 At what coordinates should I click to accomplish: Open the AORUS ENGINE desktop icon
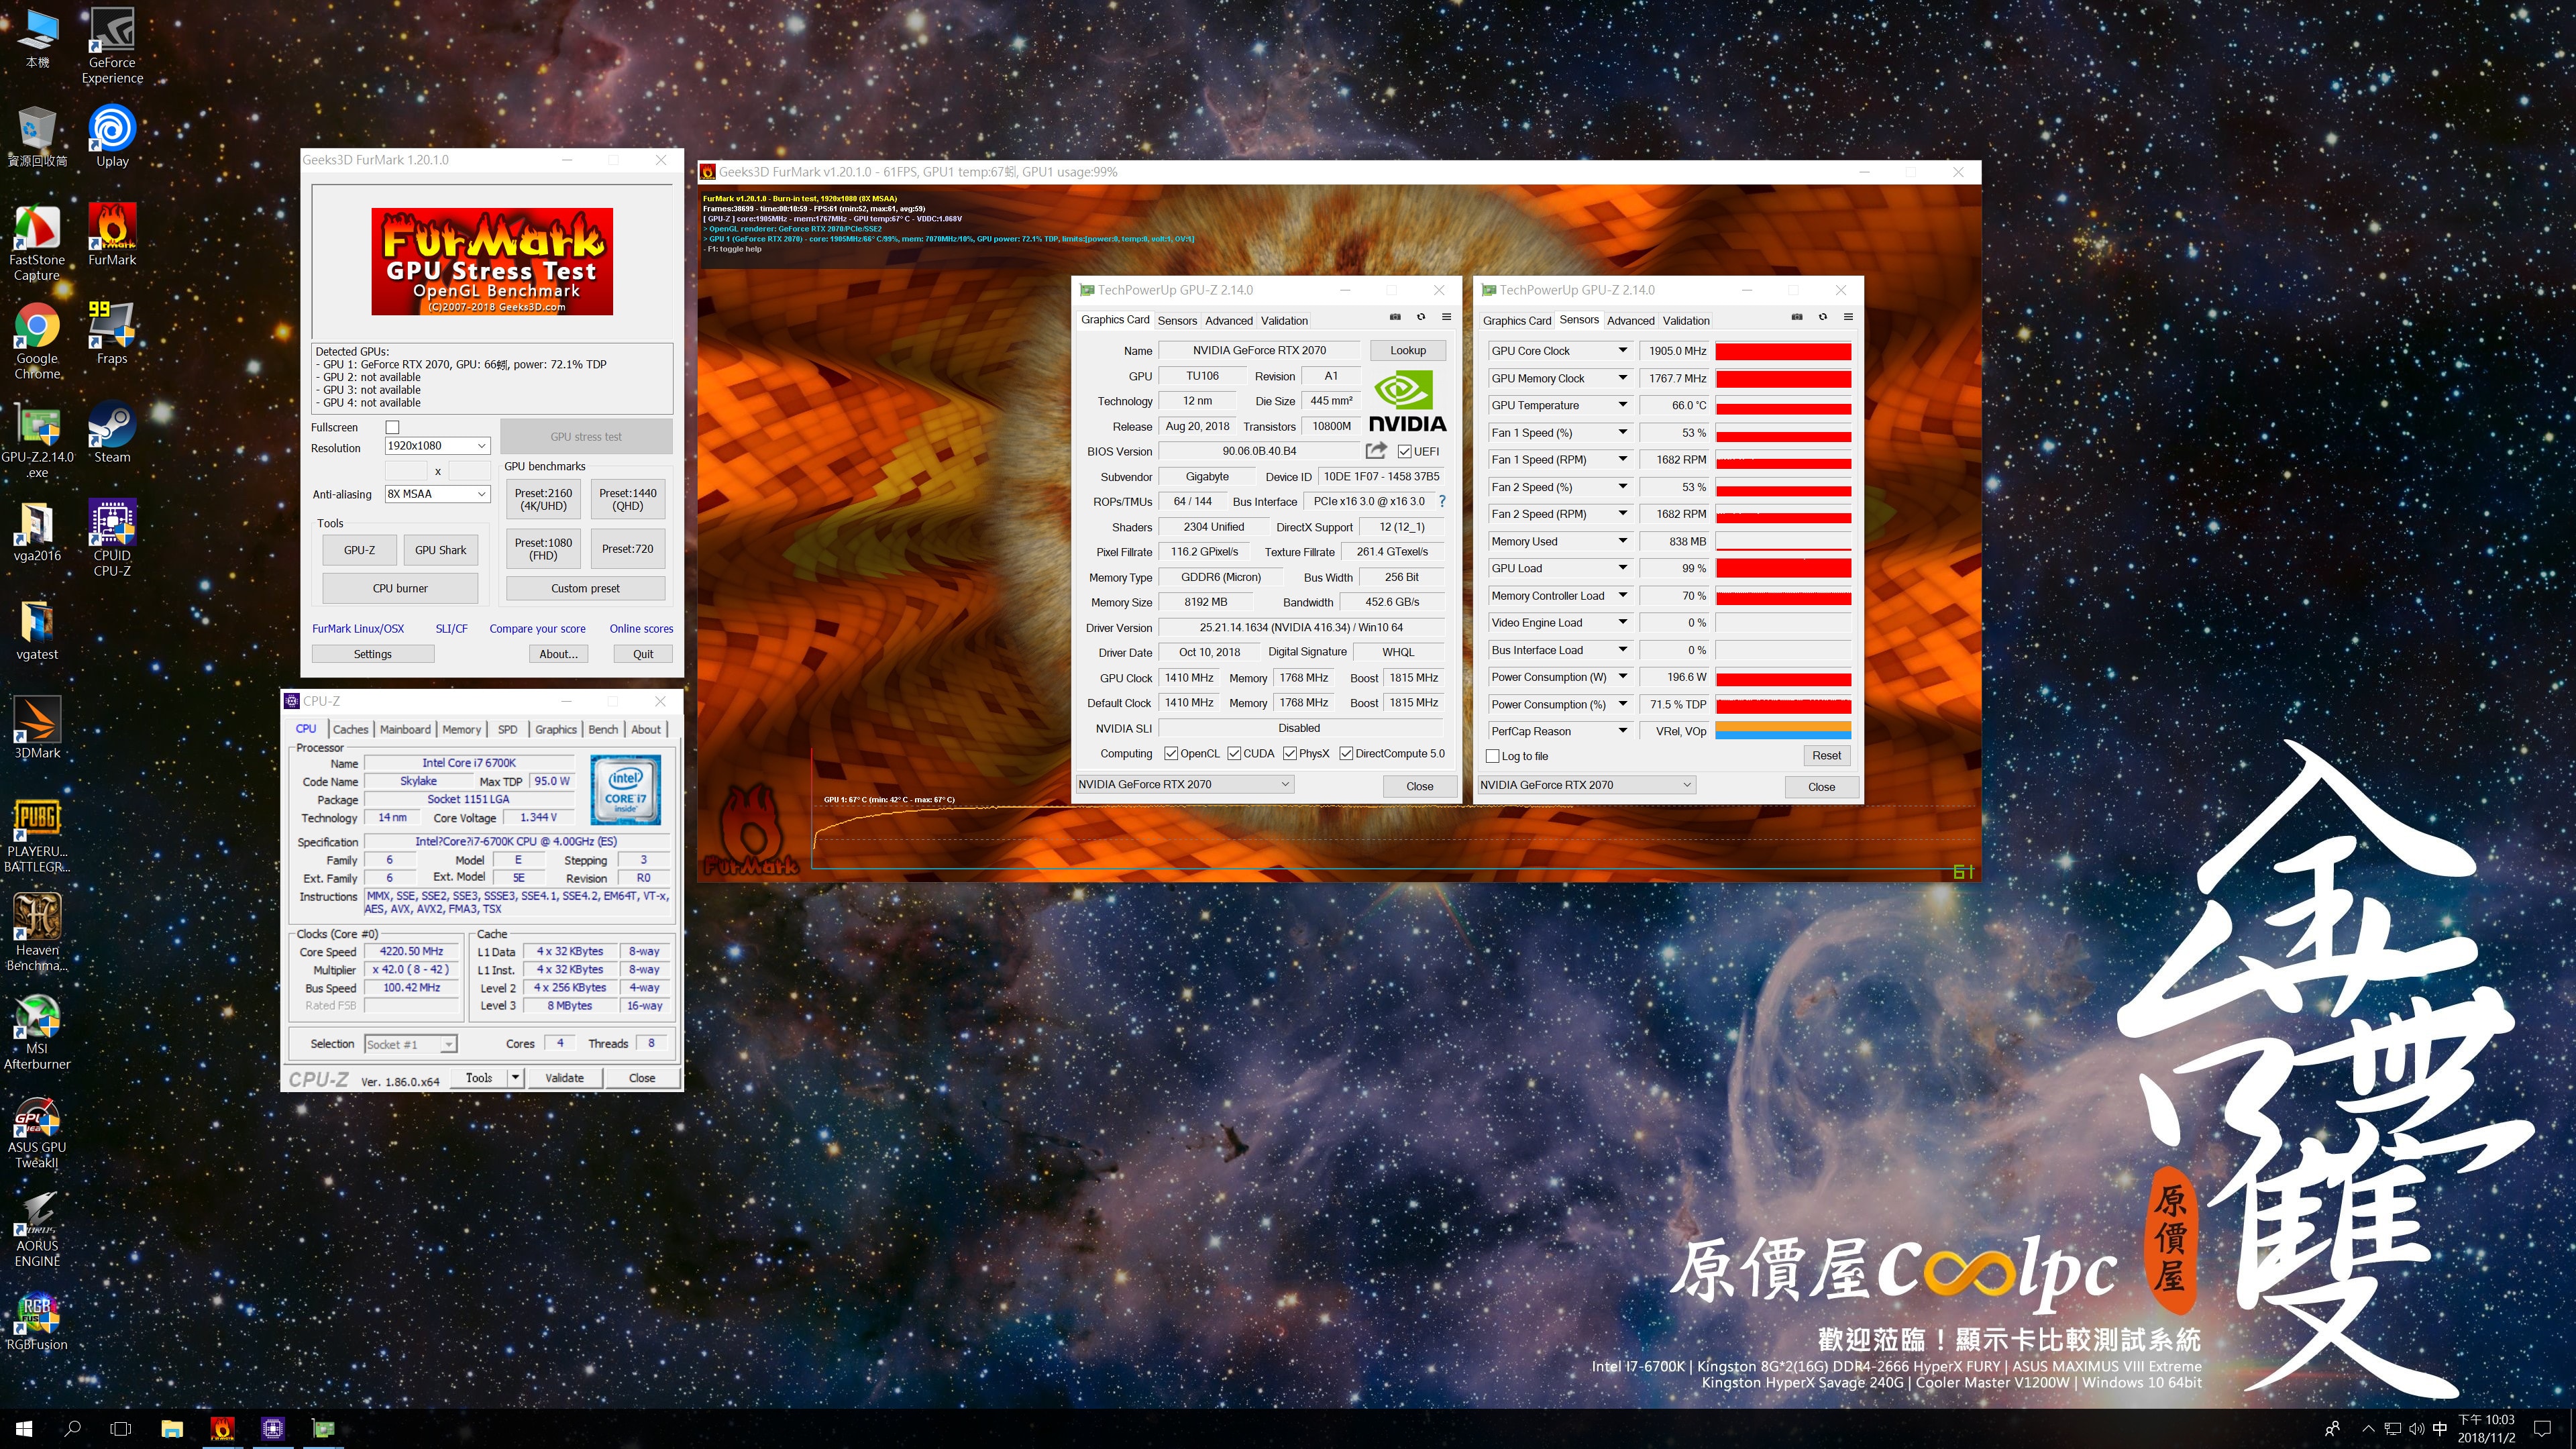37,1229
